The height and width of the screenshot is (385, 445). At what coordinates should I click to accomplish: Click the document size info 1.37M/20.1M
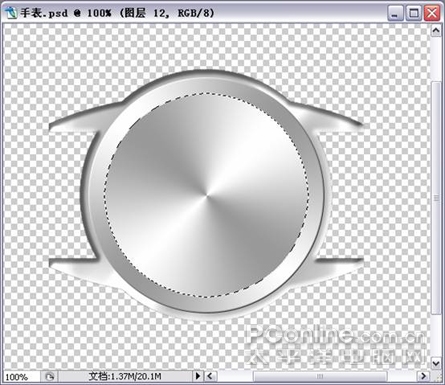(x=125, y=376)
